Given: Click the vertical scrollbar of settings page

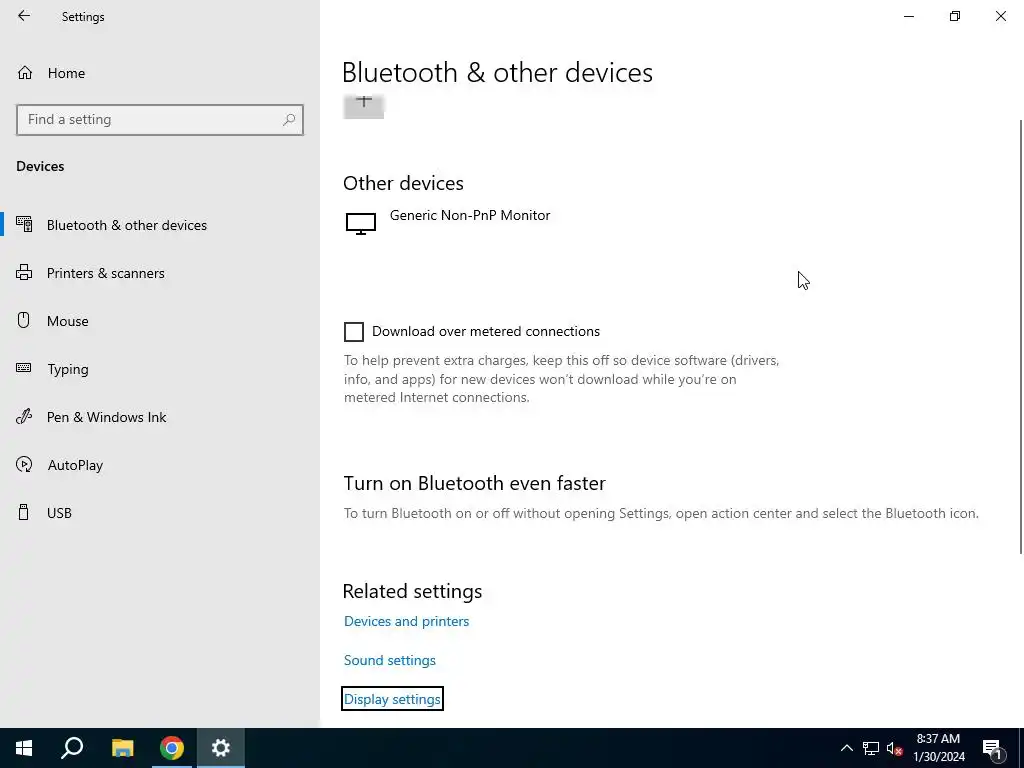Looking at the screenshot, I should (1020, 337).
